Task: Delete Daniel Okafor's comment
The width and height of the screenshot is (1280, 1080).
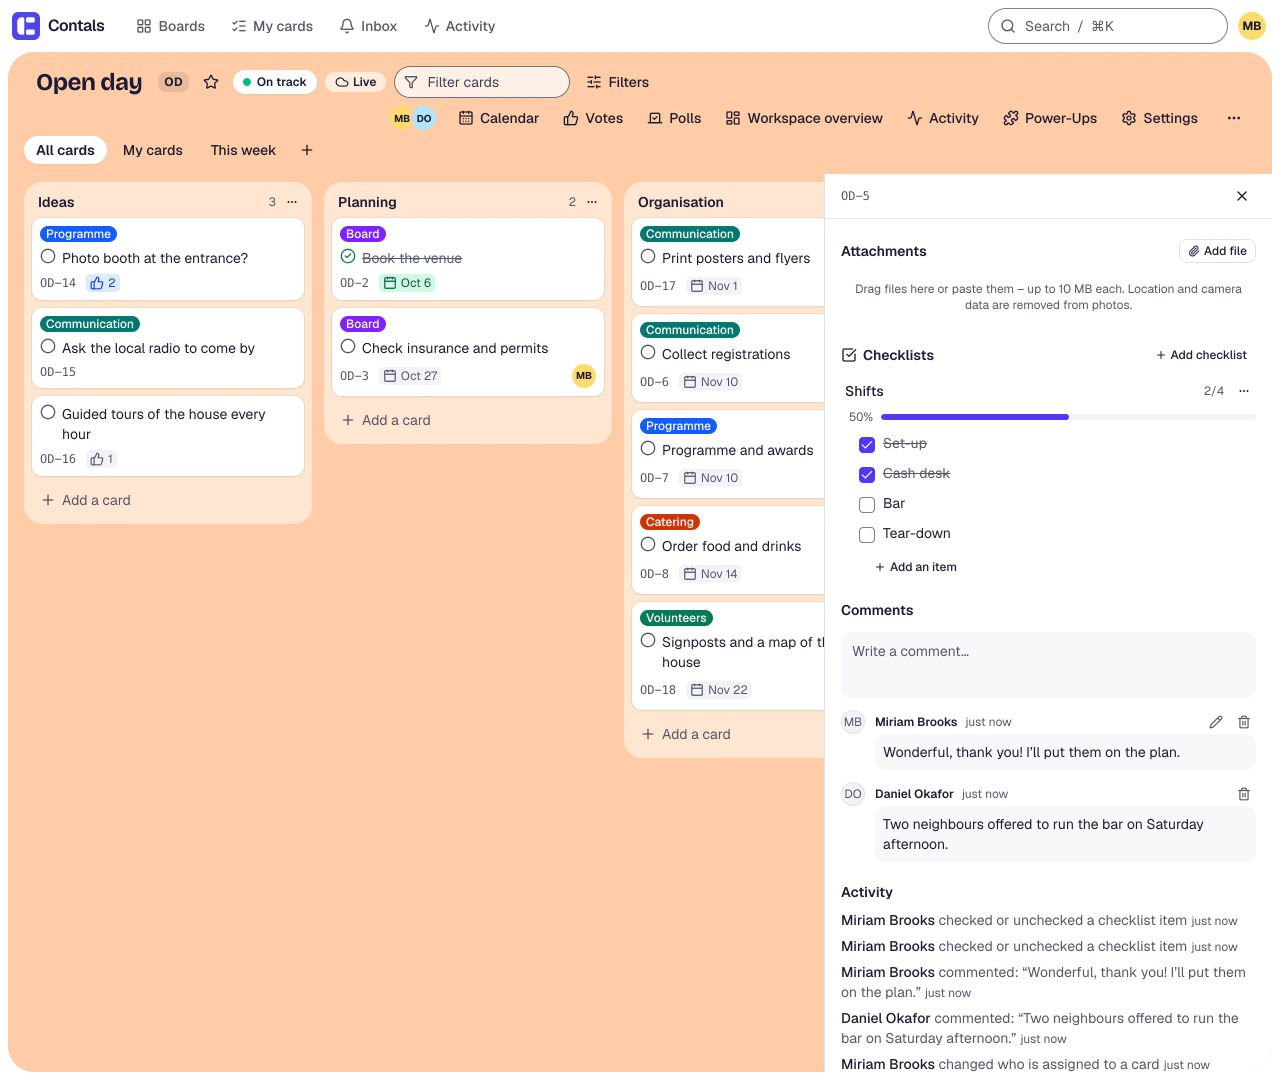Action: pyautogui.click(x=1244, y=794)
